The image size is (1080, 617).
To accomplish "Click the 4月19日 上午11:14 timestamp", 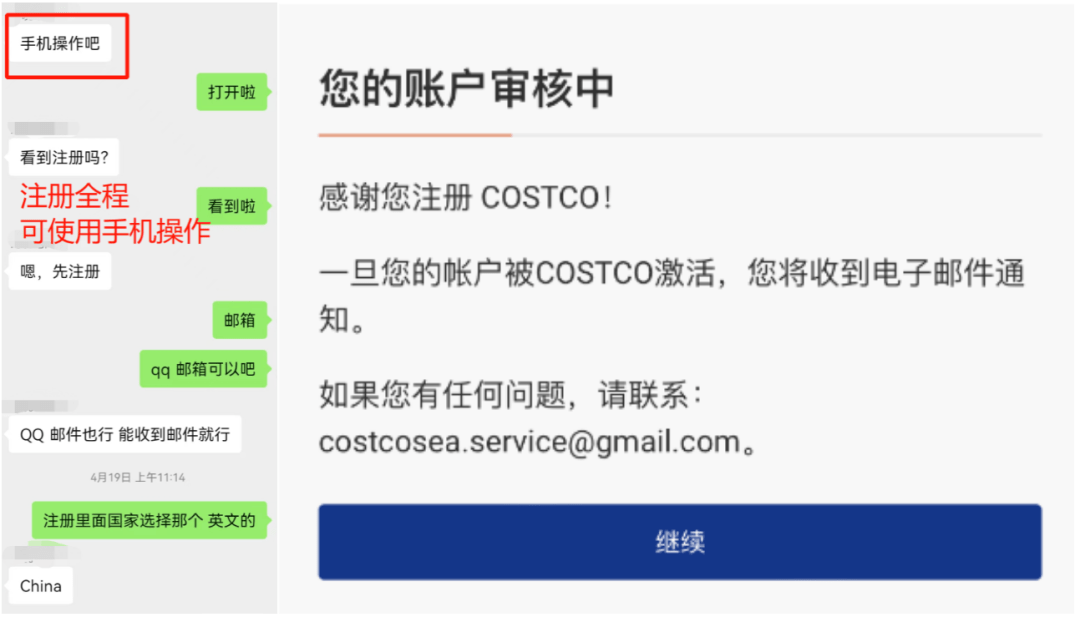I will 138,477.
